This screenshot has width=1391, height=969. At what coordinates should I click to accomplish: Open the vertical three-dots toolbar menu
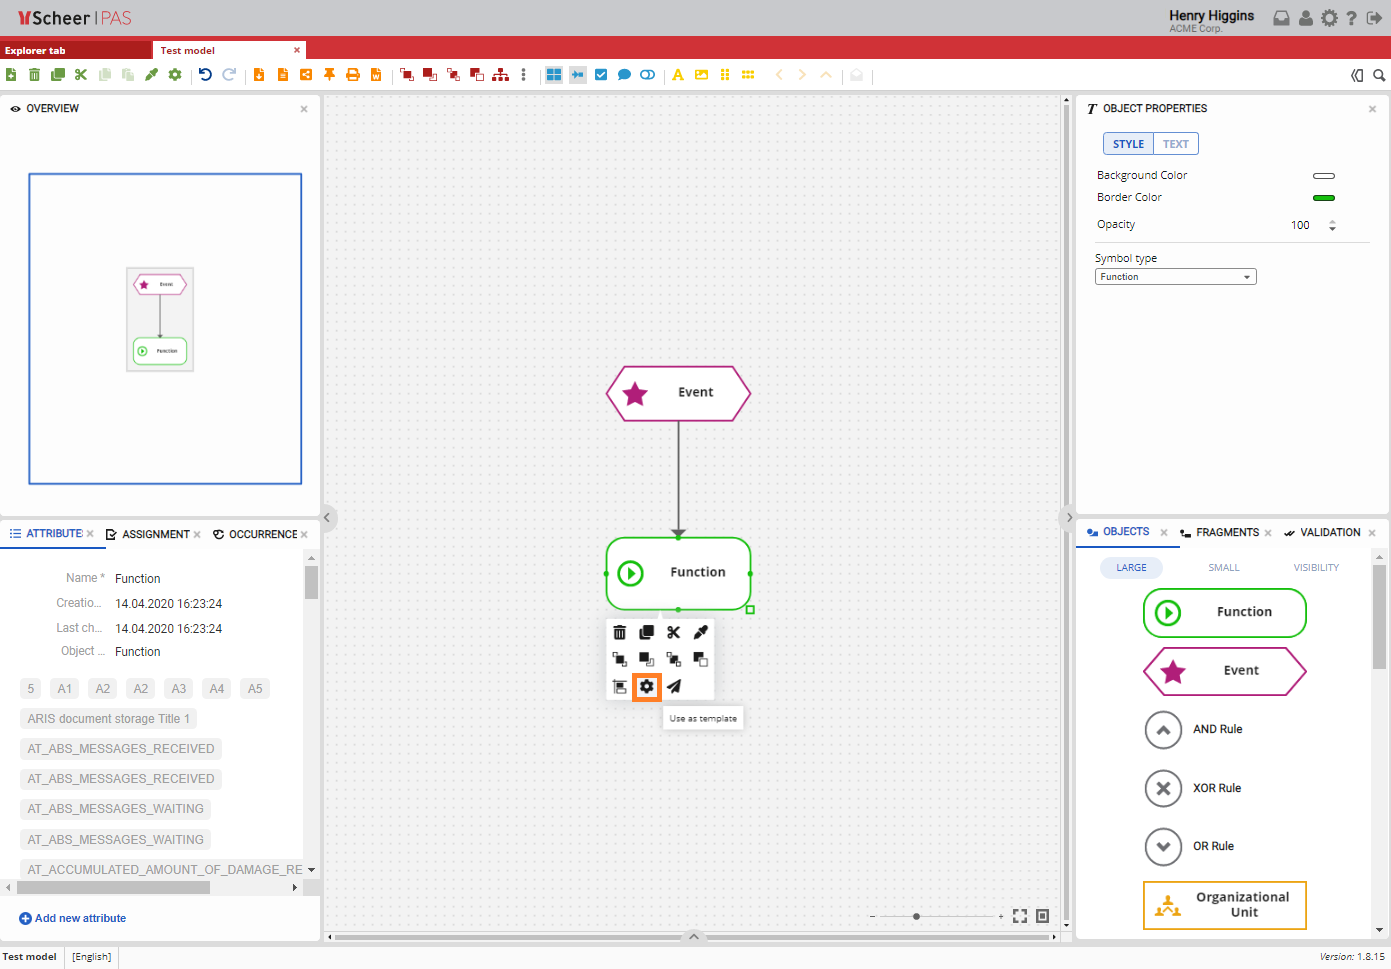click(x=523, y=75)
